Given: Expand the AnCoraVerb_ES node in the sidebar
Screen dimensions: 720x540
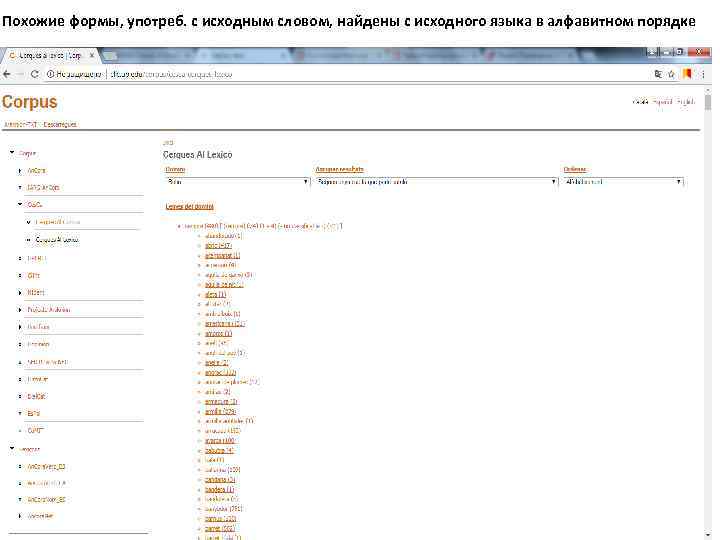Looking at the screenshot, I should (20, 467).
